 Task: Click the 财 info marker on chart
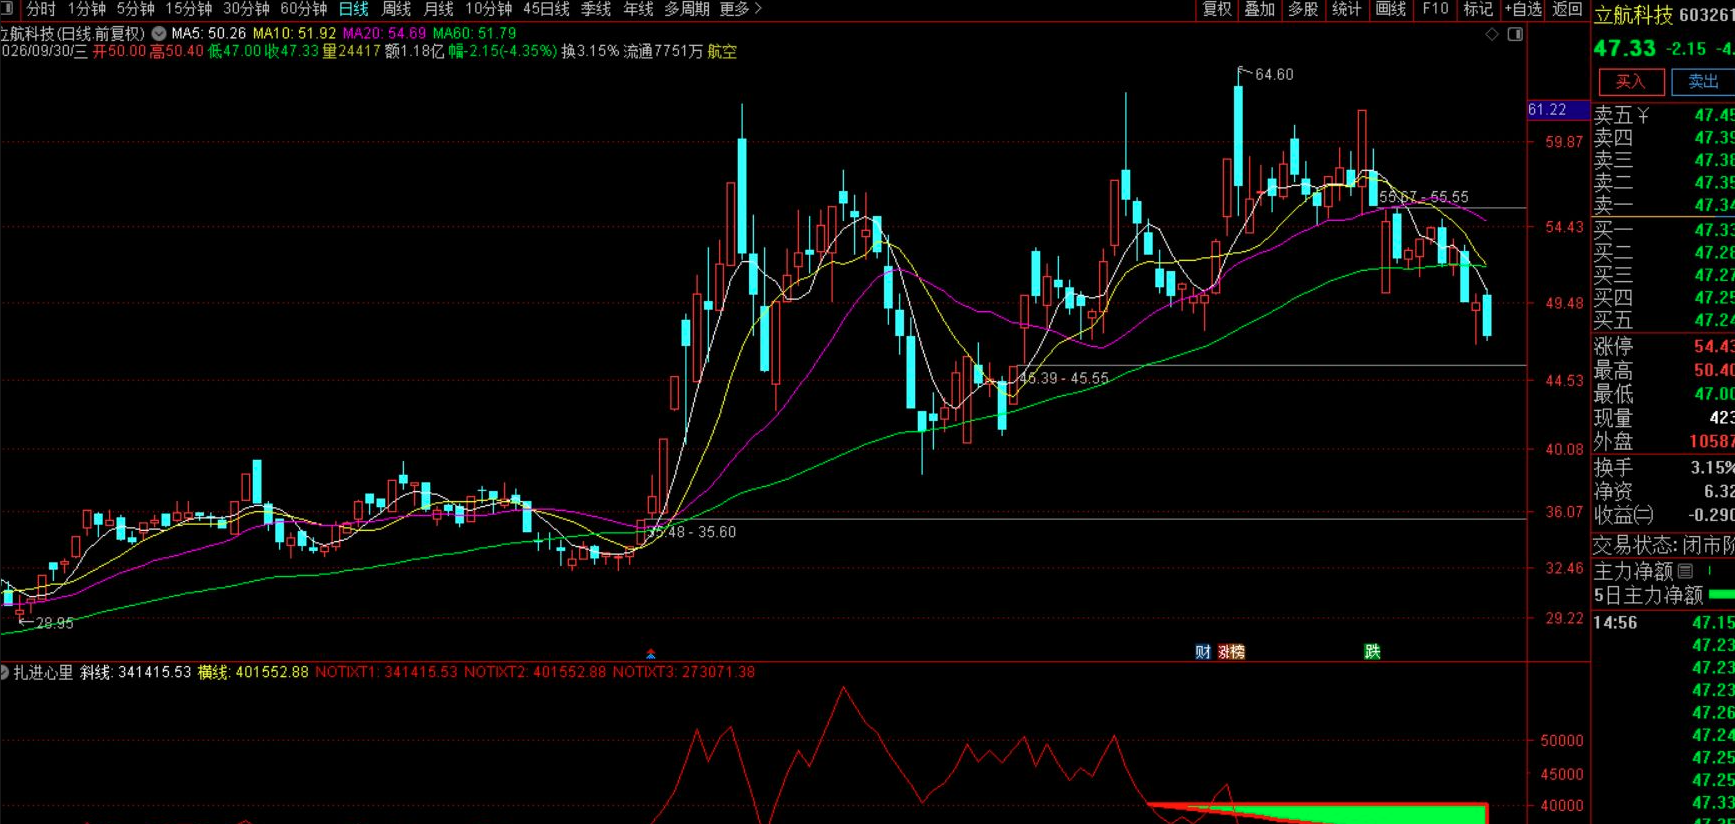[x=1203, y=652]
